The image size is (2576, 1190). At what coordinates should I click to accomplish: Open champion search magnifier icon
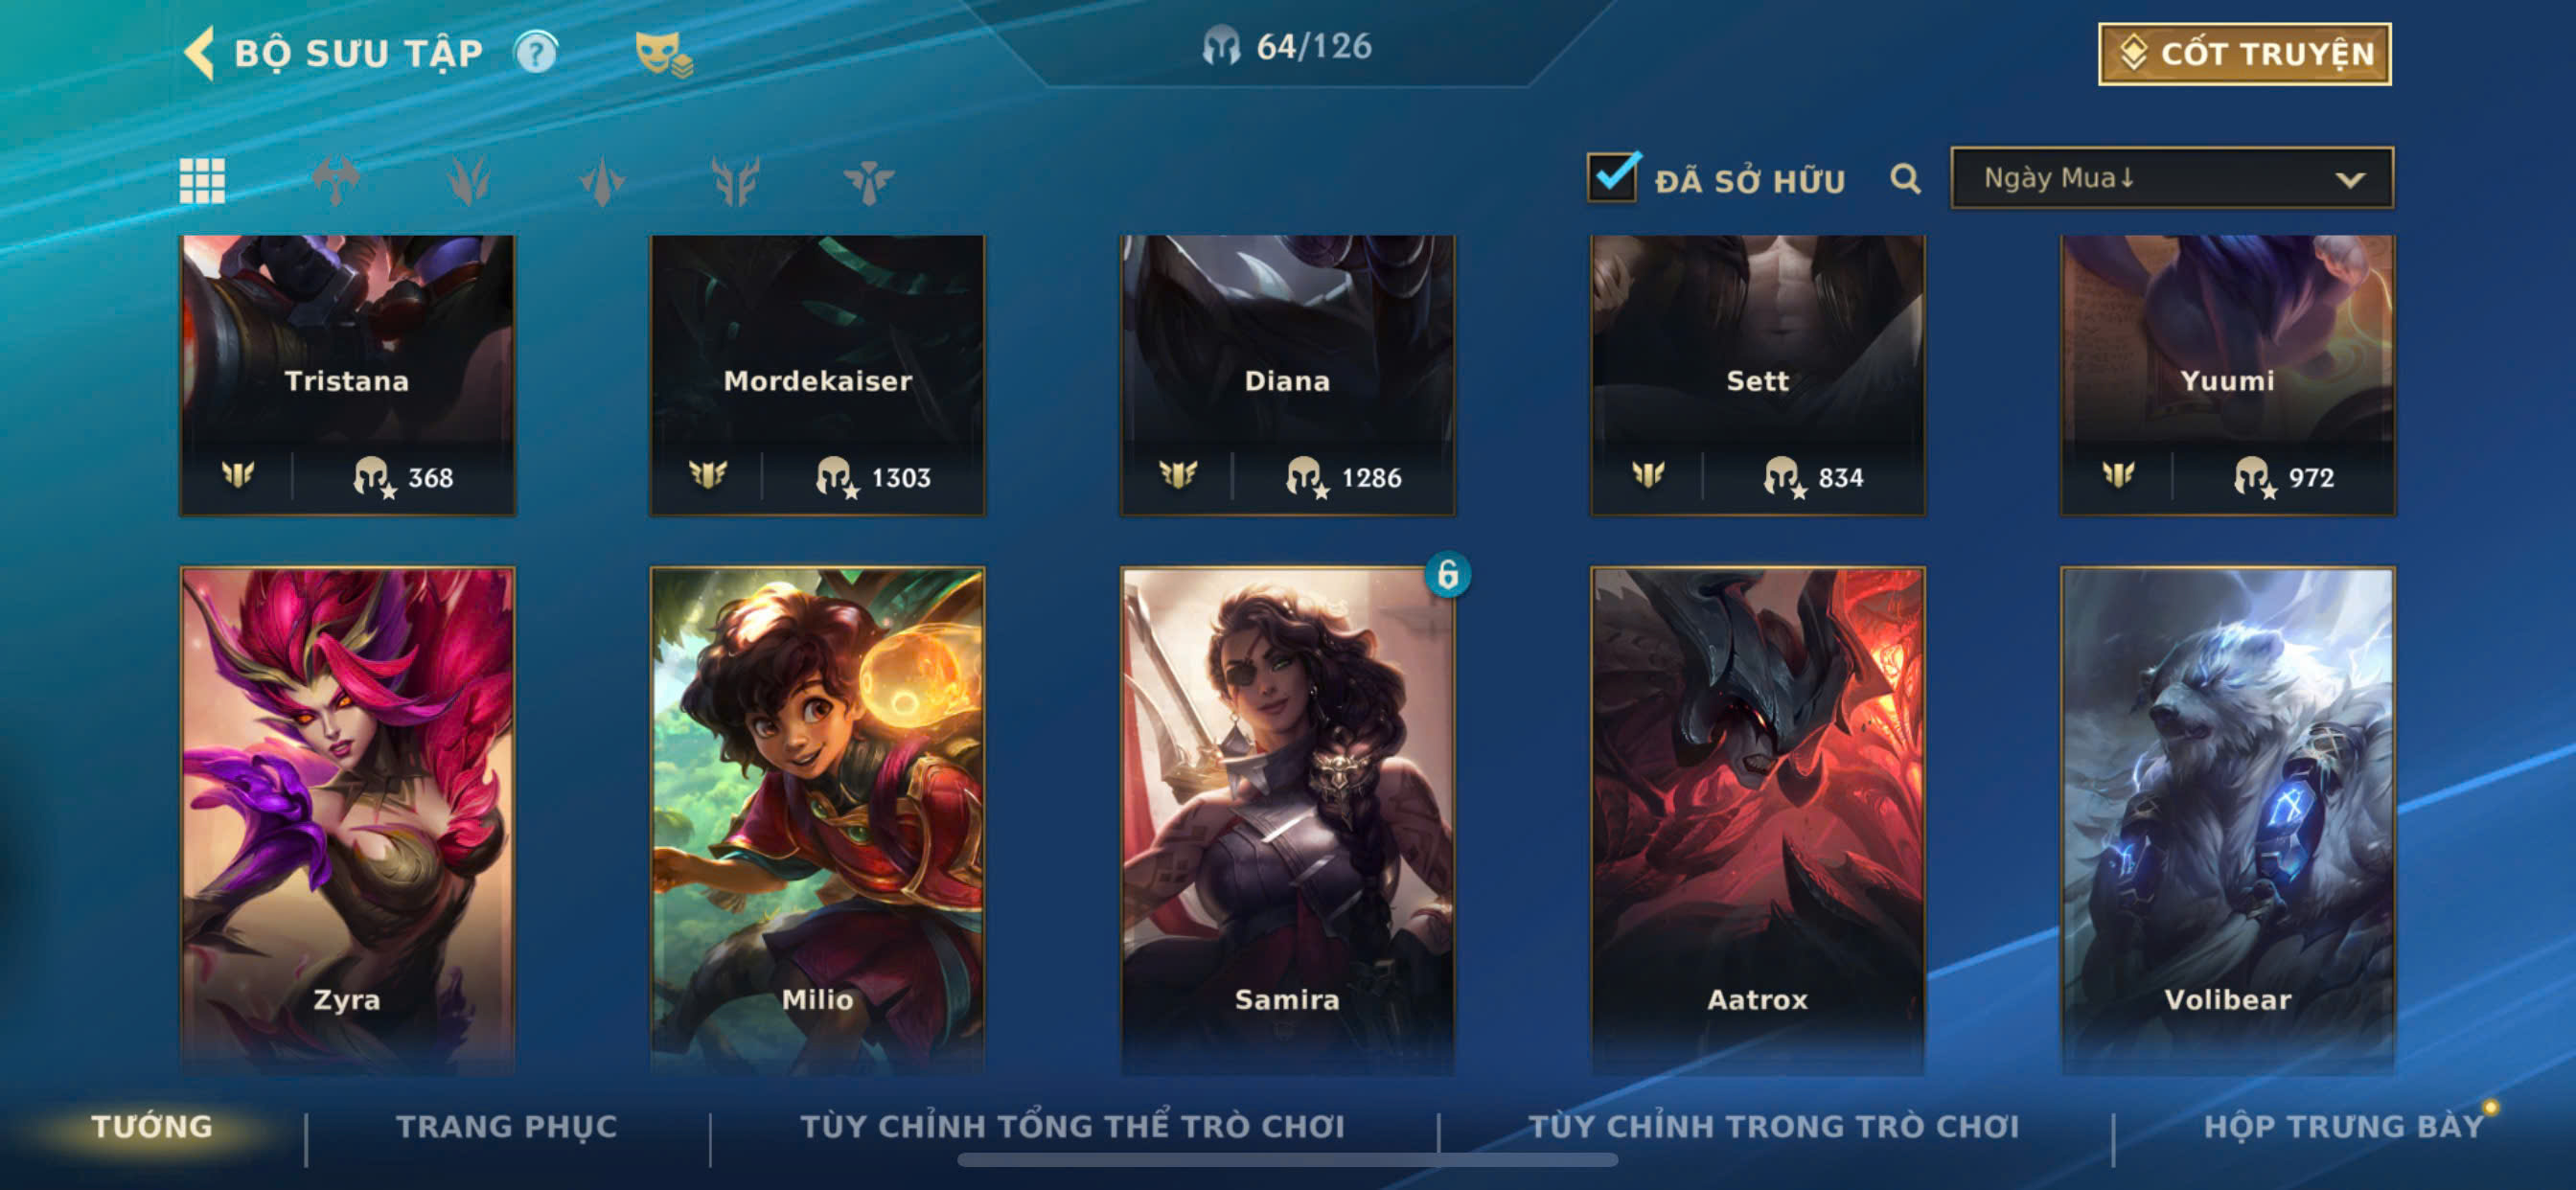click(1905, 179)
